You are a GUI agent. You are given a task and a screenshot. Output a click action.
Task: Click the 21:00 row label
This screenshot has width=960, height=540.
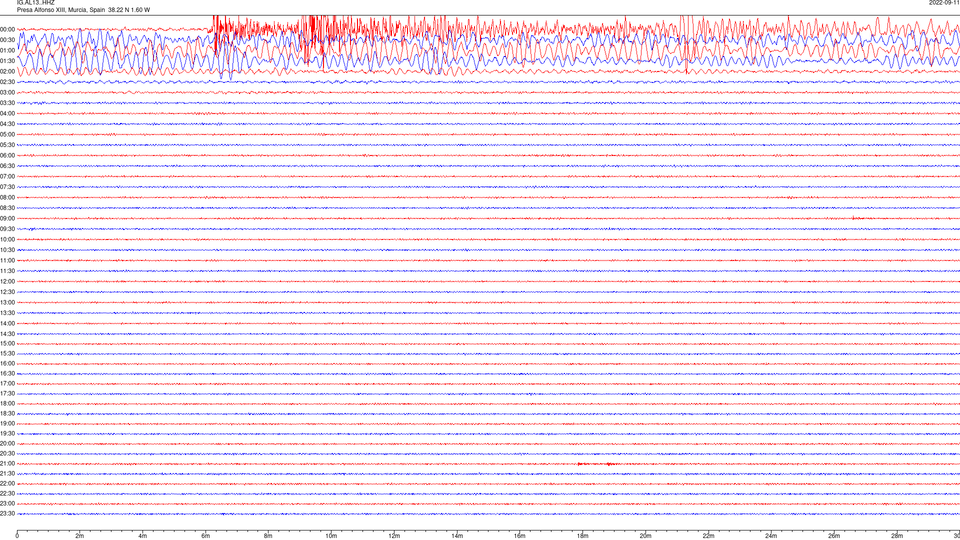[7, 463]
